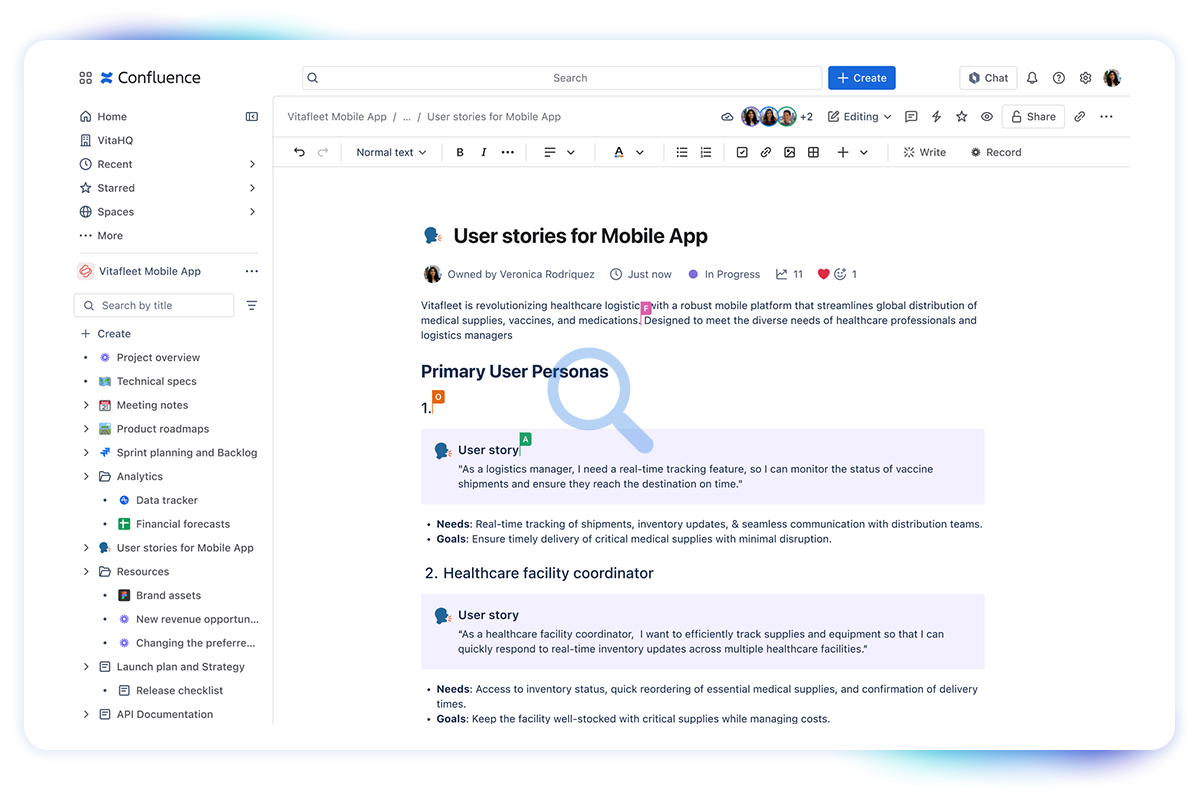Expand the Recent menu chevron
Viewport: 1200px width, 800px height.
(252, 164)
